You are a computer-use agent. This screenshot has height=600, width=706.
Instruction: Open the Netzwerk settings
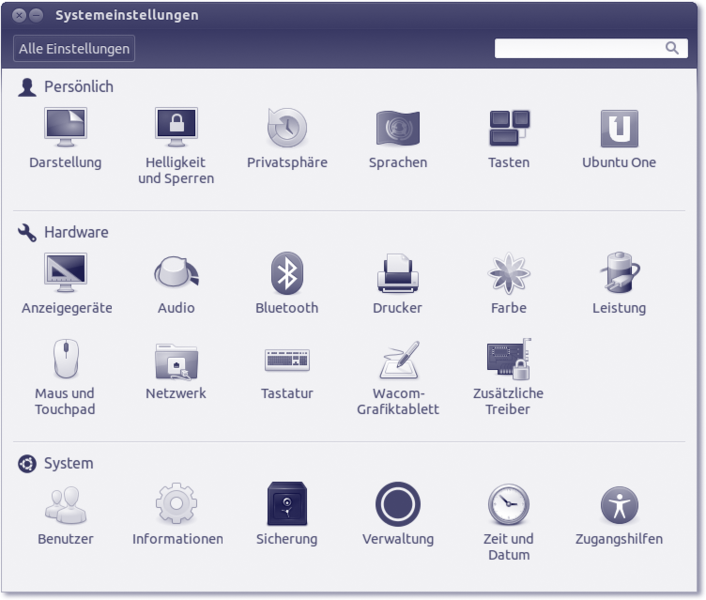[x=176, y=361]
